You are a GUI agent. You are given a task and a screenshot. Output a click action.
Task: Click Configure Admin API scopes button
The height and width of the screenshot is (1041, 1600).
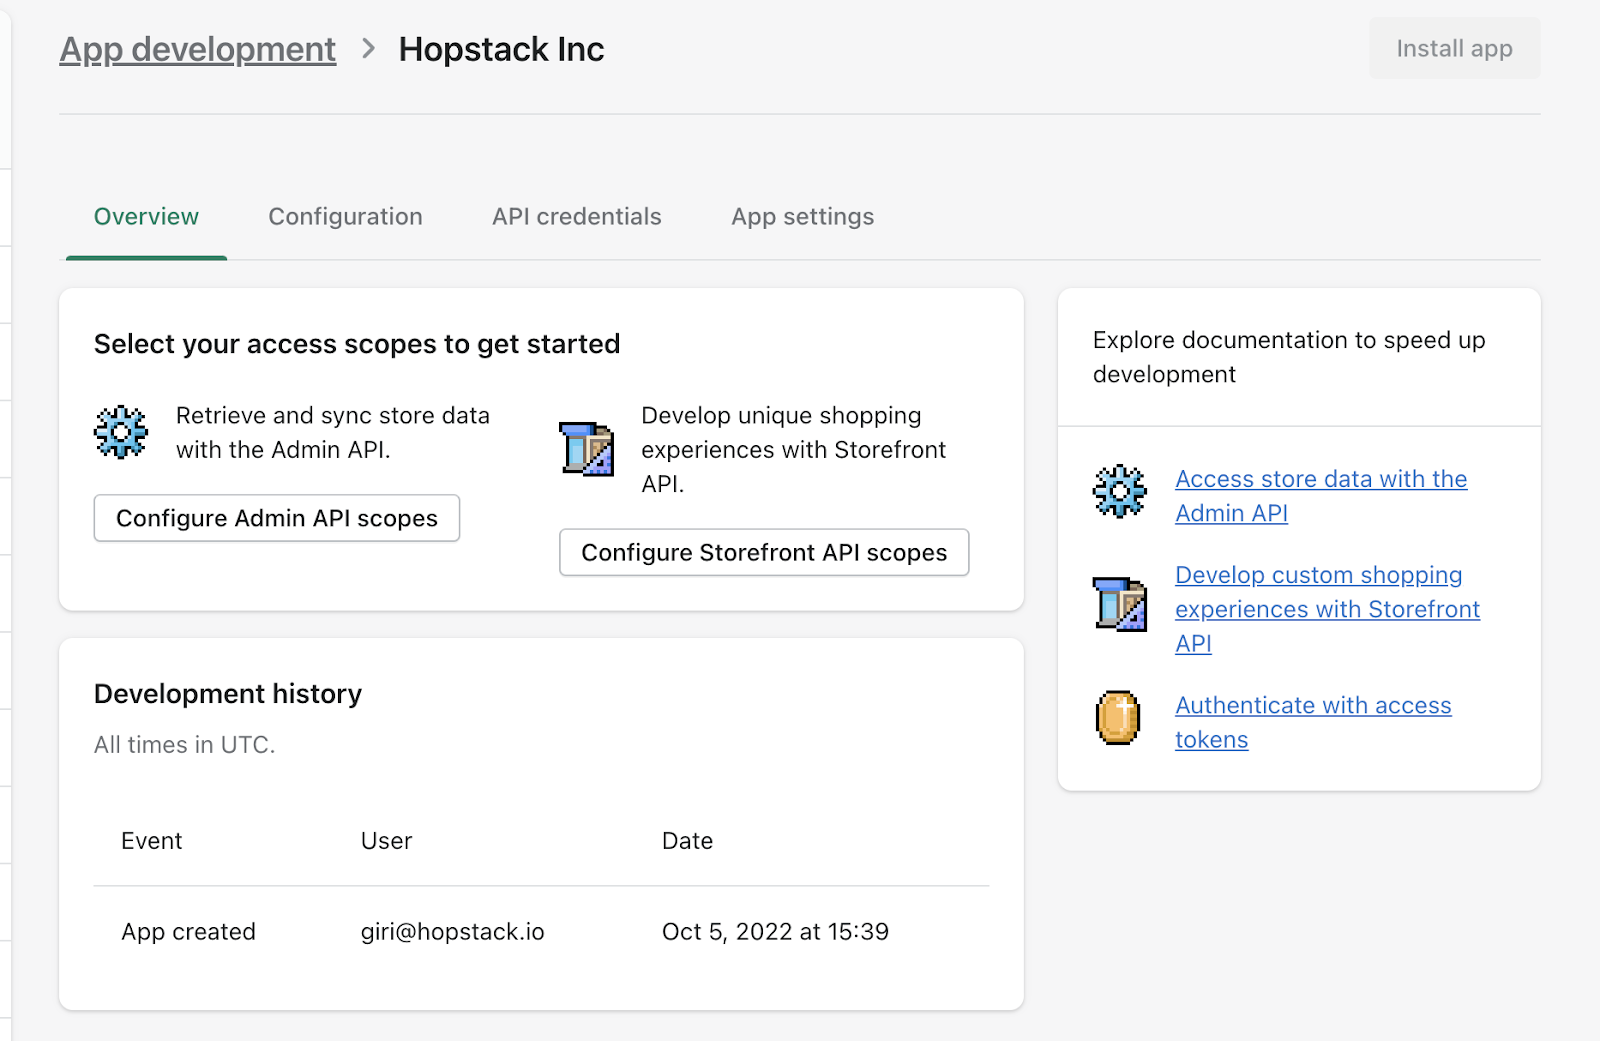(277, 518)
